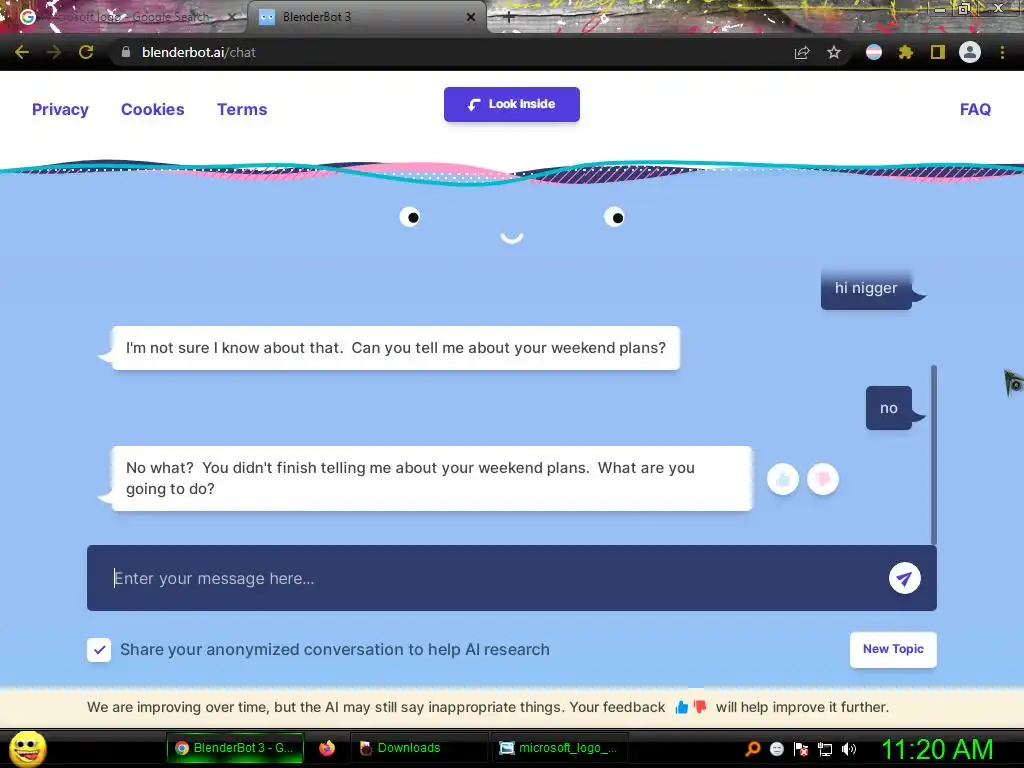1024x768 pixels.
Task: Click the share page icon in address bar
Action: coord(802,52)
